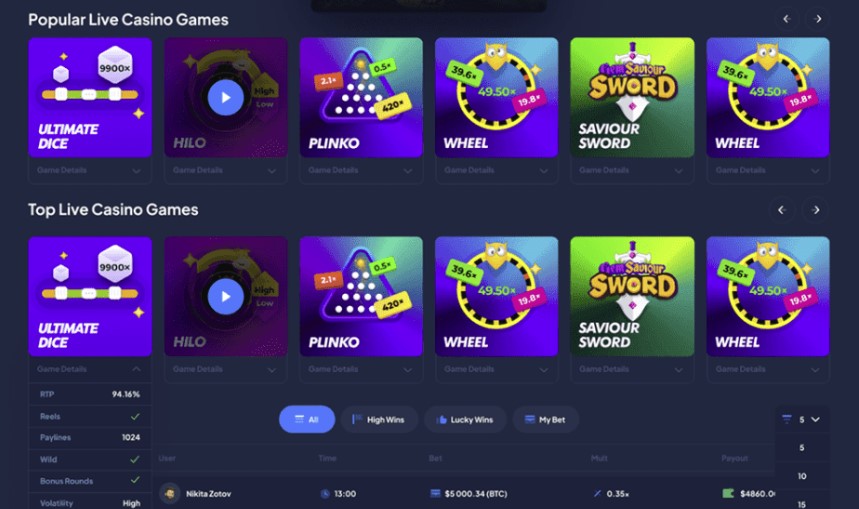Go to next Popular Live Casino Games
The height and width of the screenshot is (509, 859).
point(817,19)
